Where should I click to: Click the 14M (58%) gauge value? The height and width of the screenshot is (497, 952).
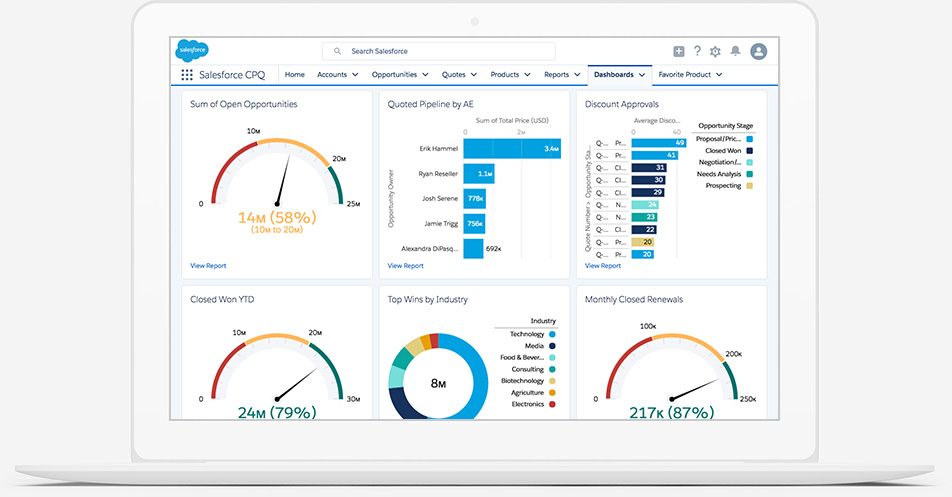[277, 217]
